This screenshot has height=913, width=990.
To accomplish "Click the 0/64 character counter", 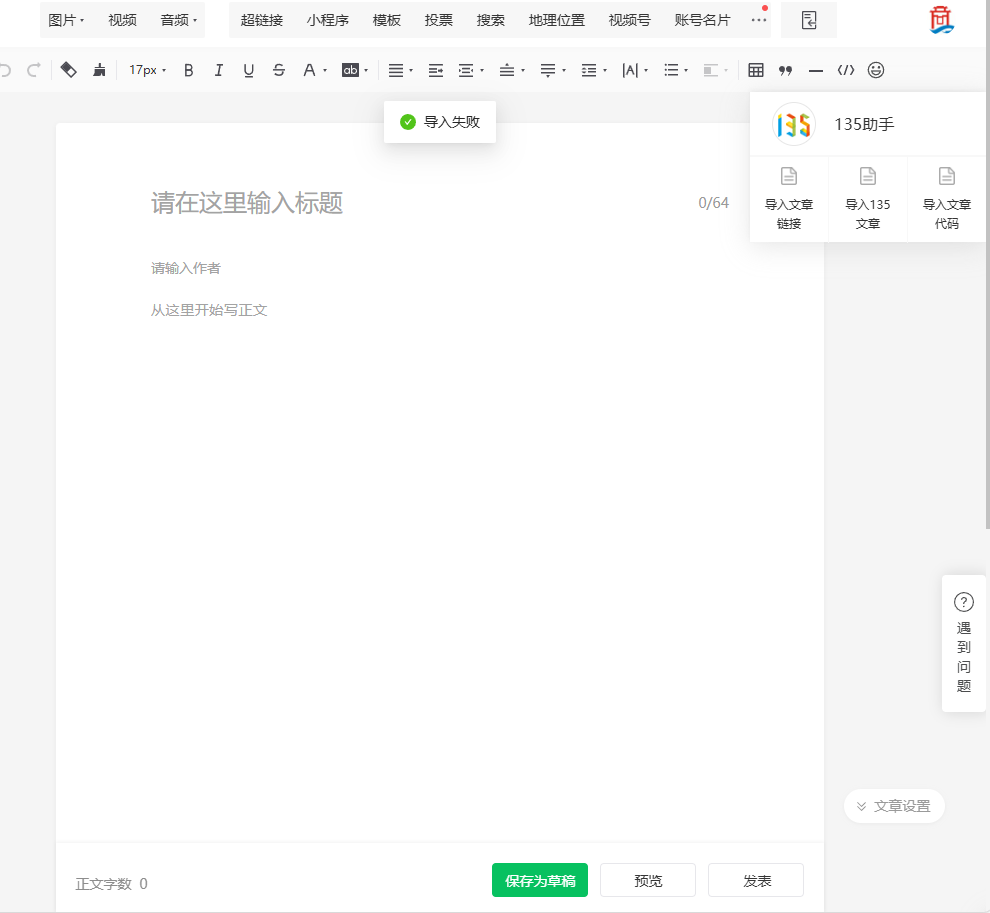I will coord(713,203).
